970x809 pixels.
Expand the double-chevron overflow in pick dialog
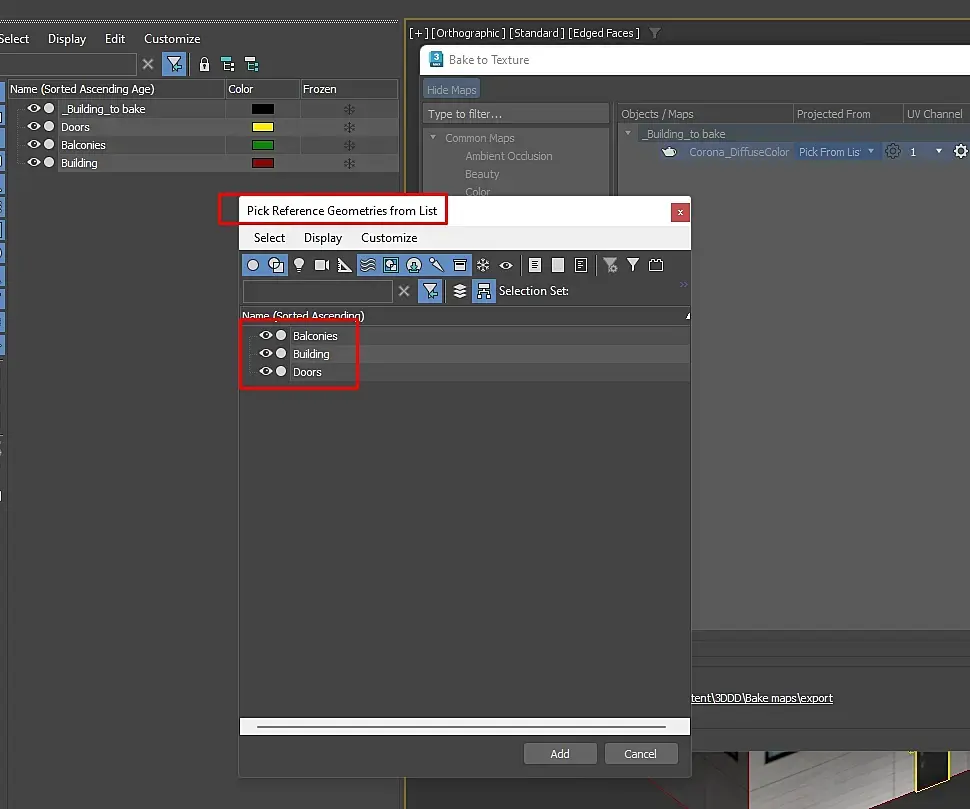tap(684, 285)
